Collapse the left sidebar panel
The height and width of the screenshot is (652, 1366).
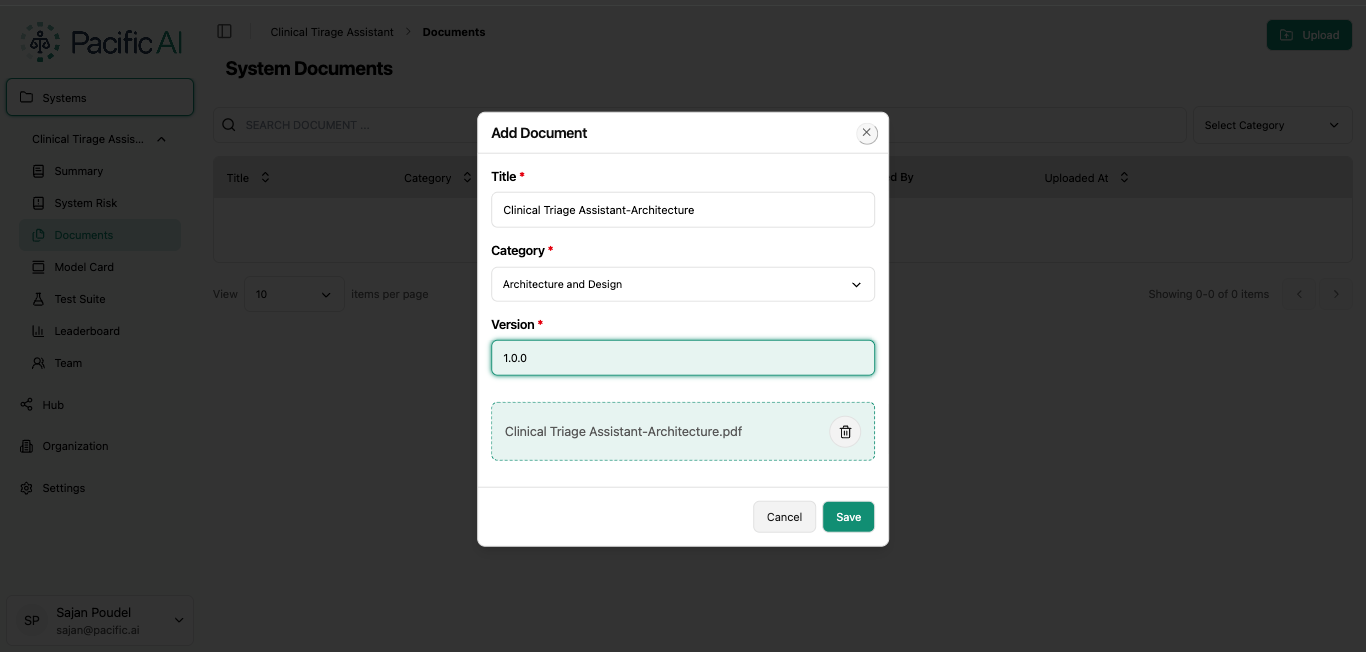(225, 30)
